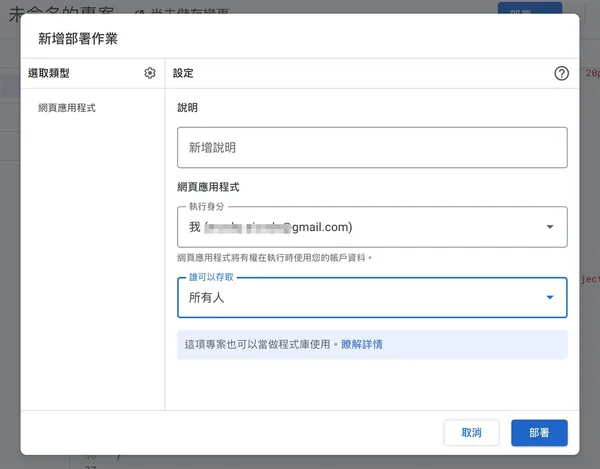Screen dimensions: 600x469
Task: Click the 新增部署作業 dialog title
Action: pos(78,39)
